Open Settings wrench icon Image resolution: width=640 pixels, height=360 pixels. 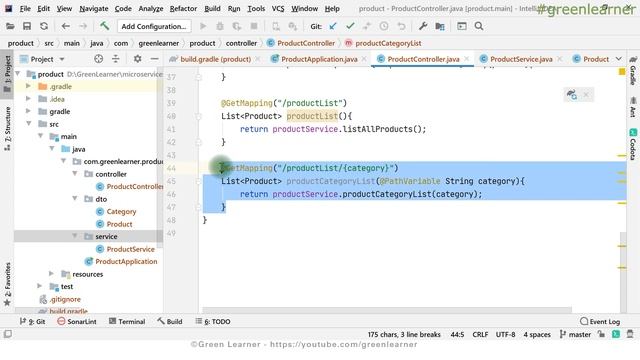click(423, 27)
